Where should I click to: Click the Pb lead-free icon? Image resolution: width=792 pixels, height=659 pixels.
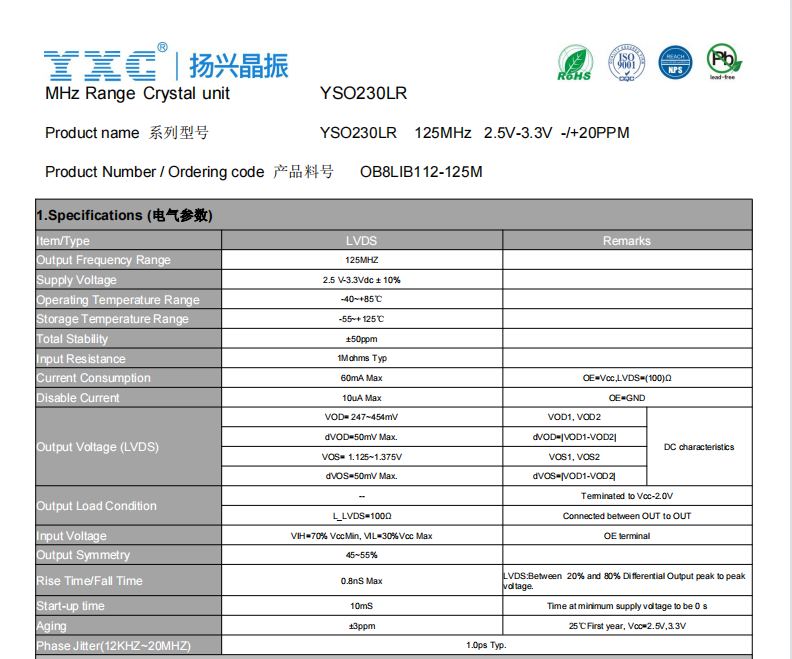click(723, 60)
